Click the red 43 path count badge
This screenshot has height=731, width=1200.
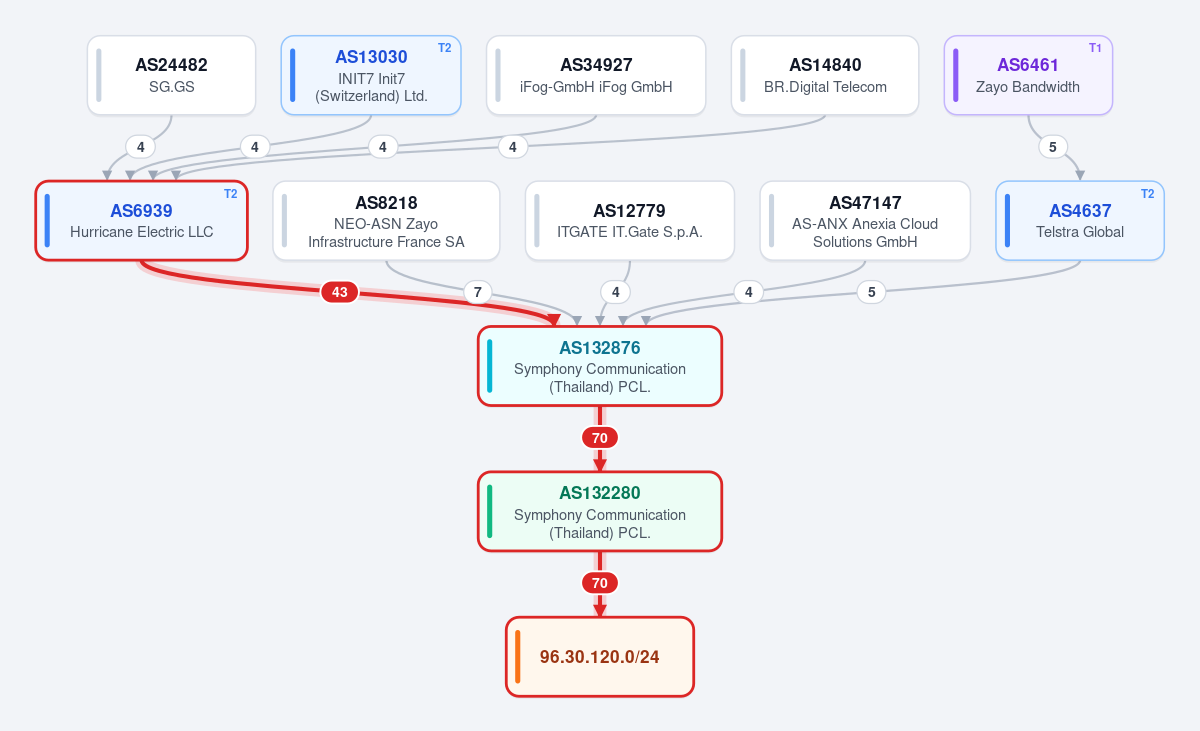click(x=340, y=292)
